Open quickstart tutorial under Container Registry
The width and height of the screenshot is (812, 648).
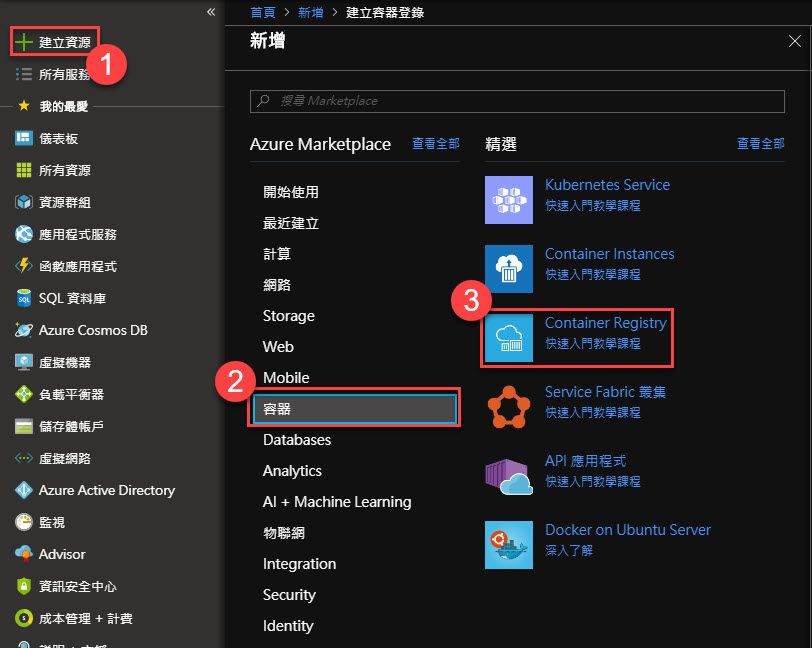pyautogui.click(x=592, y=343)
